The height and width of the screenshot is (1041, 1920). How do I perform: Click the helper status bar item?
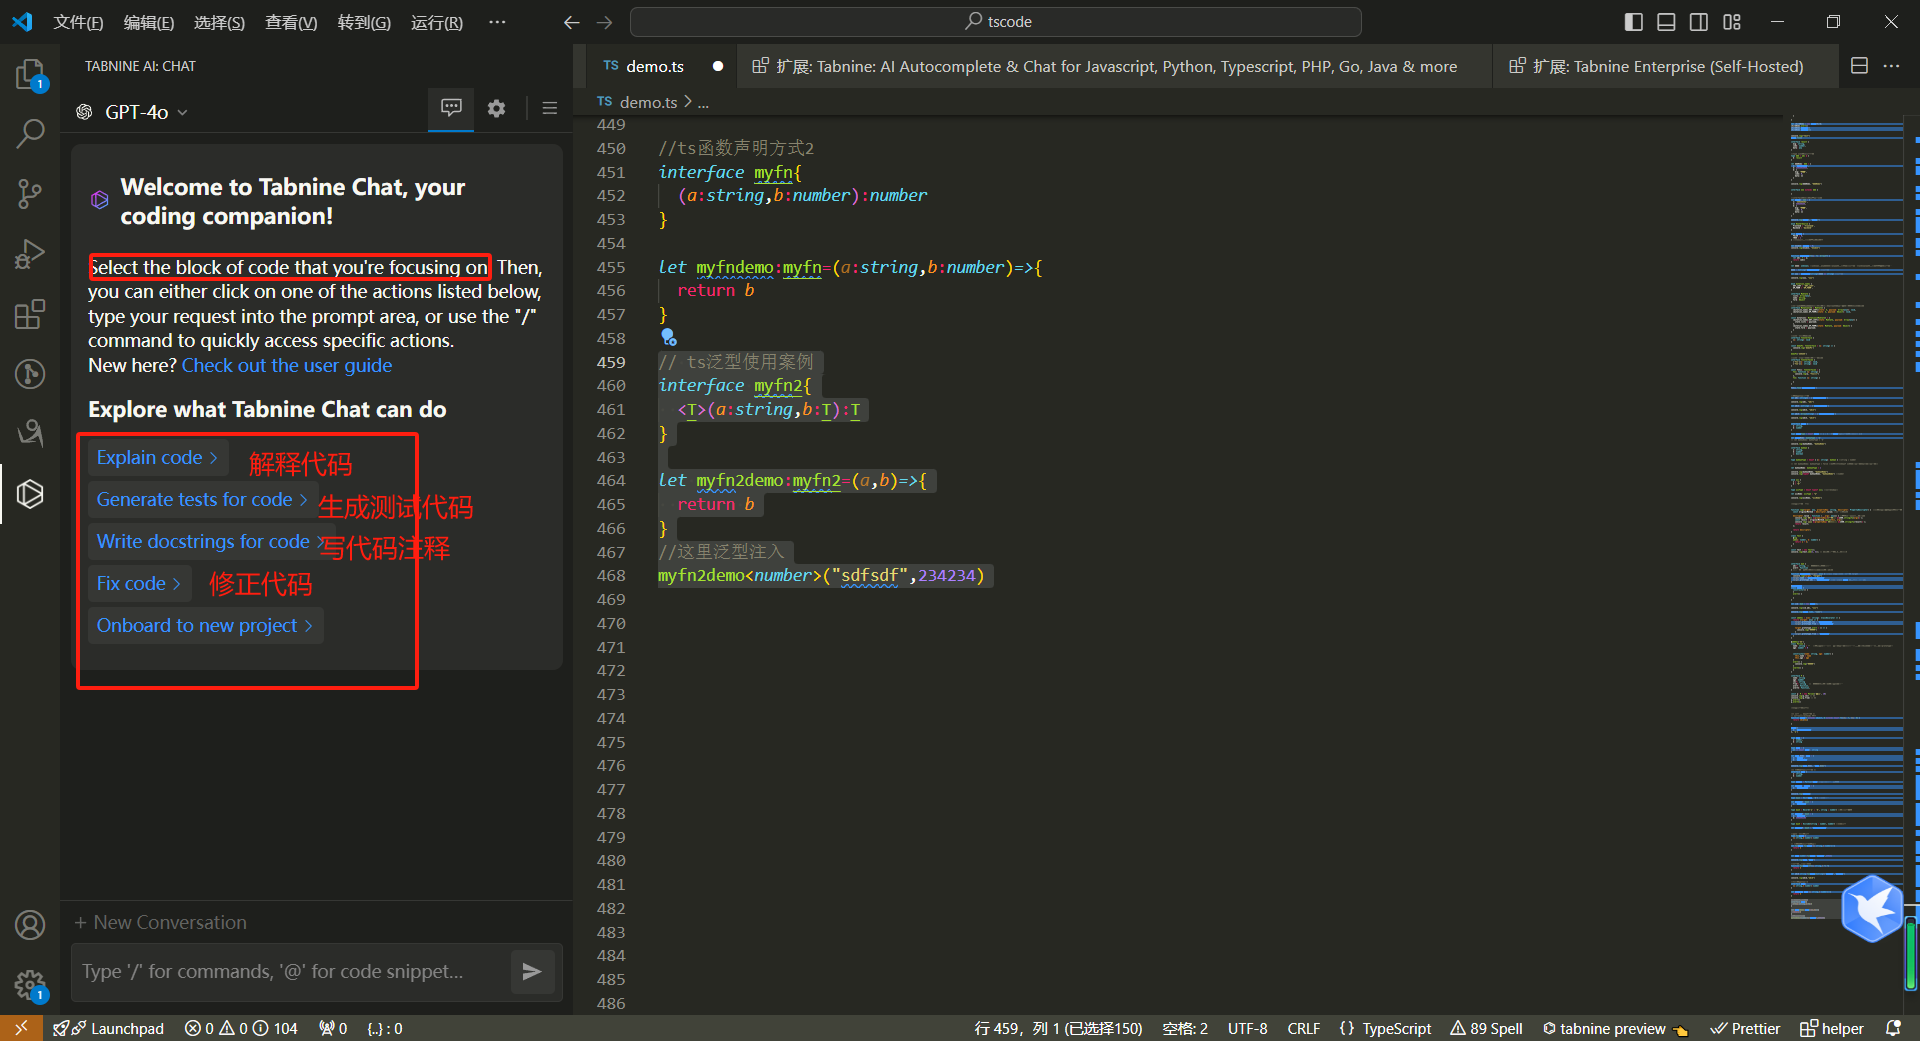click(x=1832, y=1028)
